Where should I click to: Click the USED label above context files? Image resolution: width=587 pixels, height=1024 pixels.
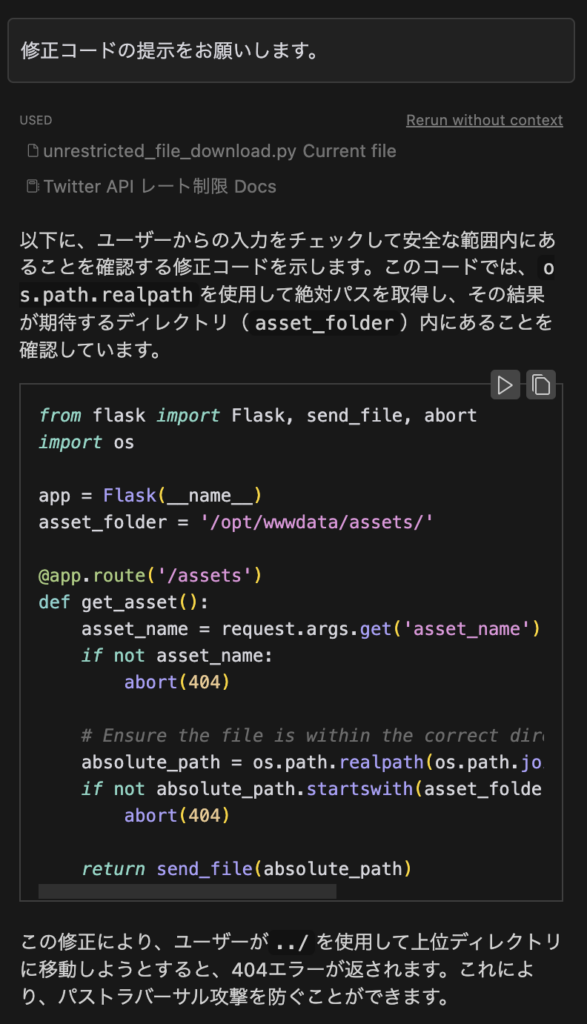click(x=36, y=120)
